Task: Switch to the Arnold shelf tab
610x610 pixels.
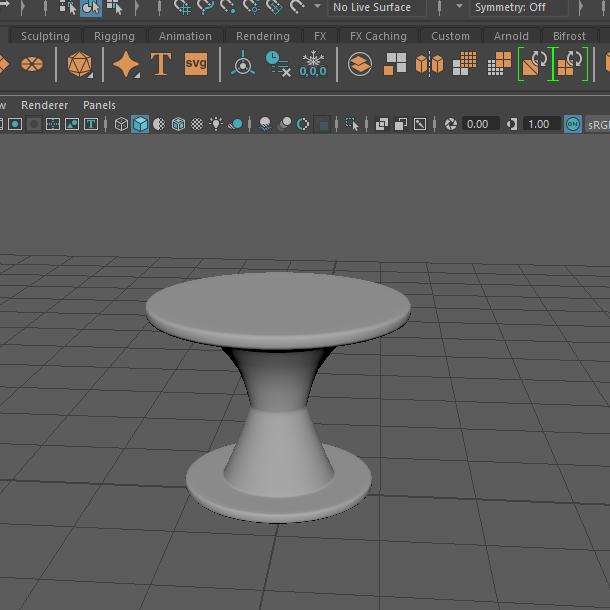Action: 511,36
